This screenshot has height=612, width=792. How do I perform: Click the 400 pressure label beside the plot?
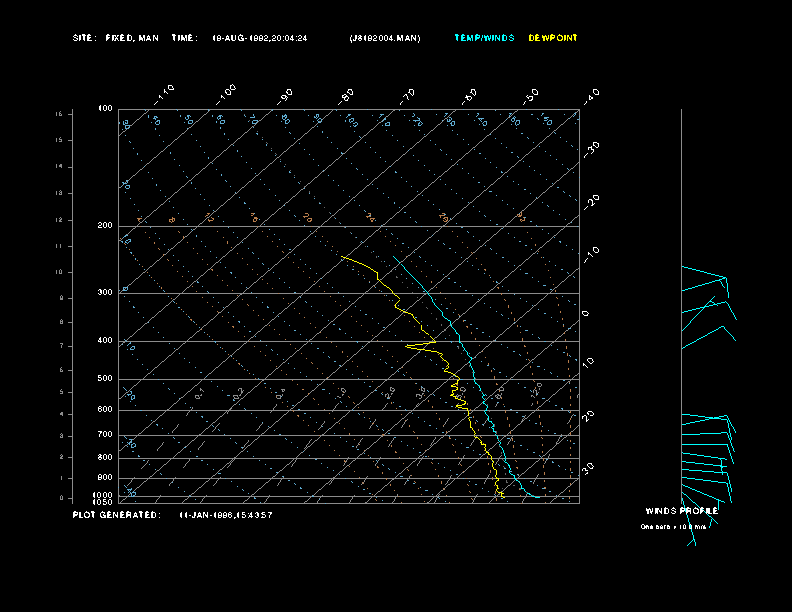(x=105, y=341)
